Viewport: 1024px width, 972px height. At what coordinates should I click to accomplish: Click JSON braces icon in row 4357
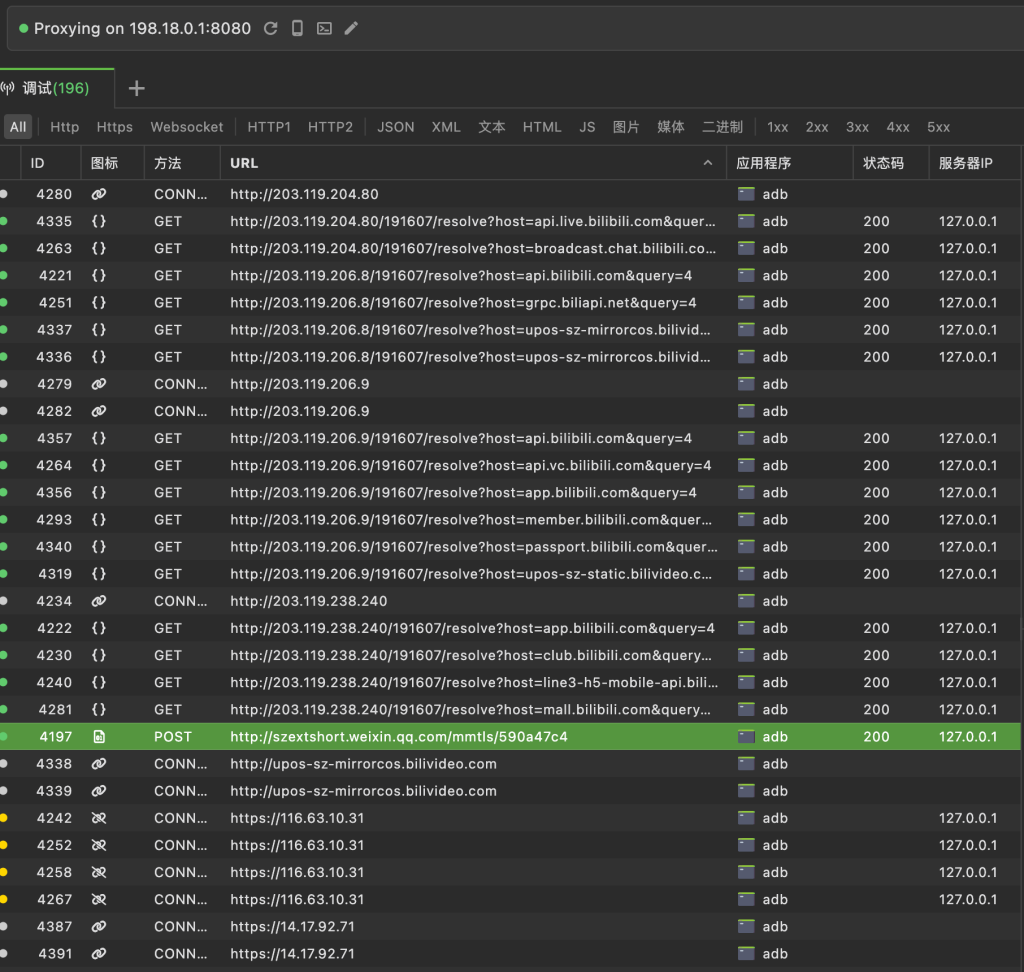coord(99,438)
